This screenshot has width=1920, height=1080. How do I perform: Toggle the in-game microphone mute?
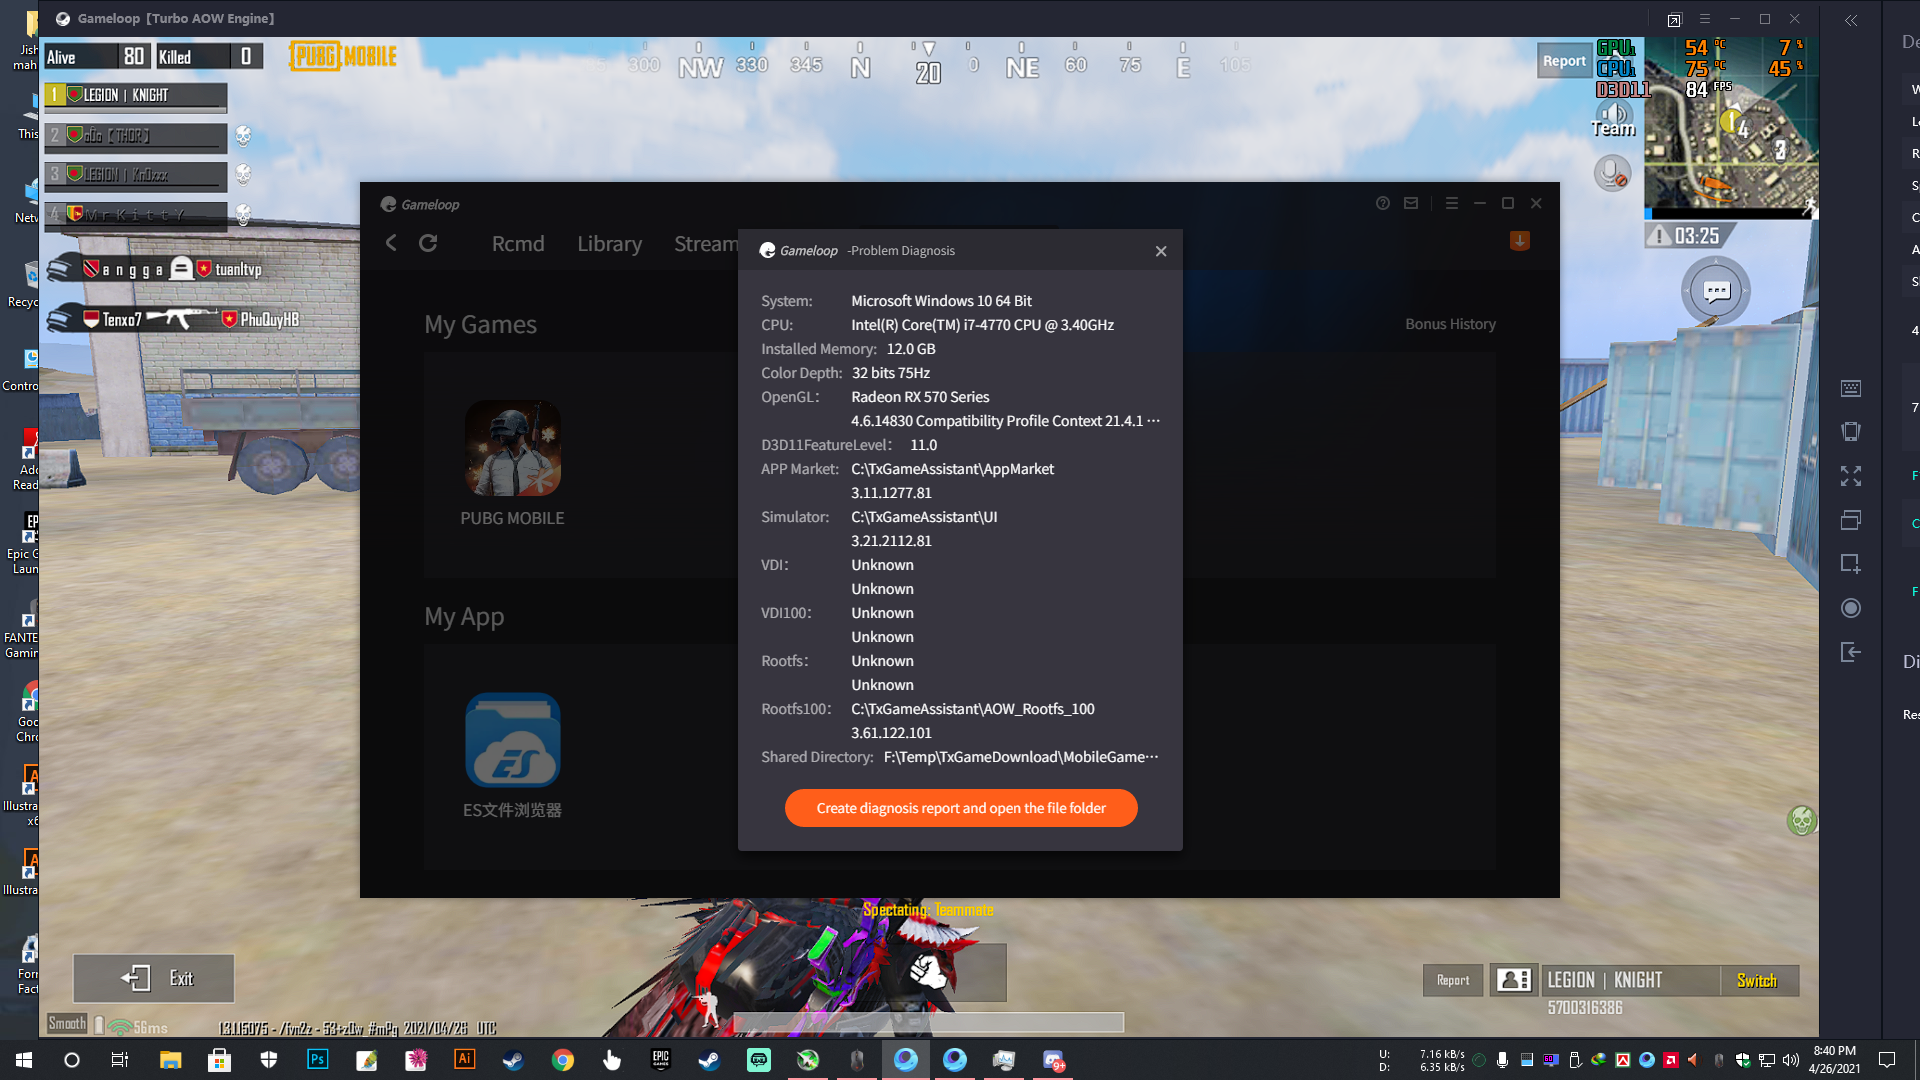(1612, 174)
